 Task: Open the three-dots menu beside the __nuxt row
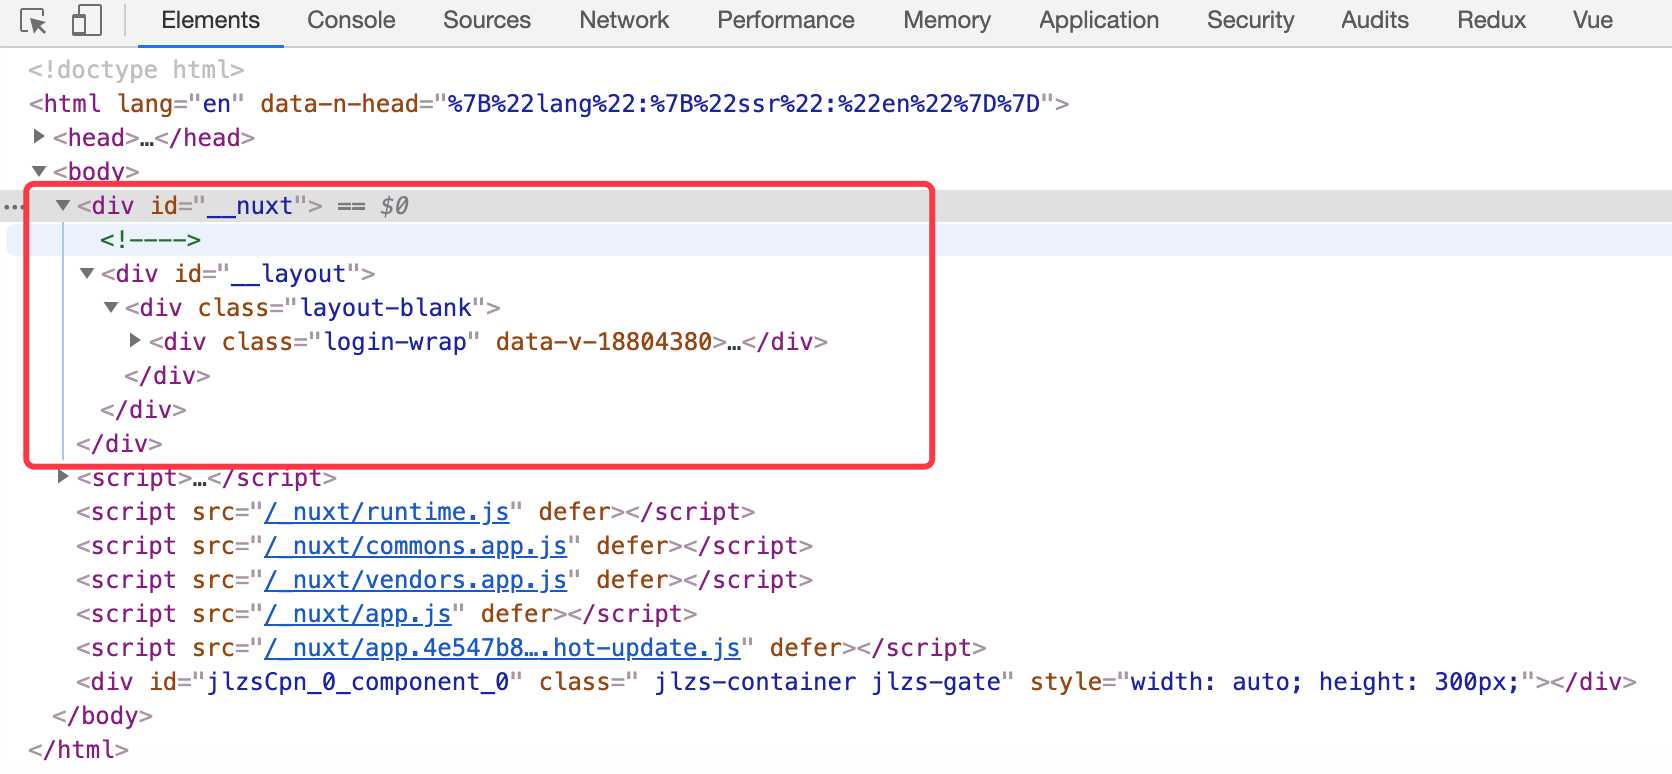(x=13, y=207)
